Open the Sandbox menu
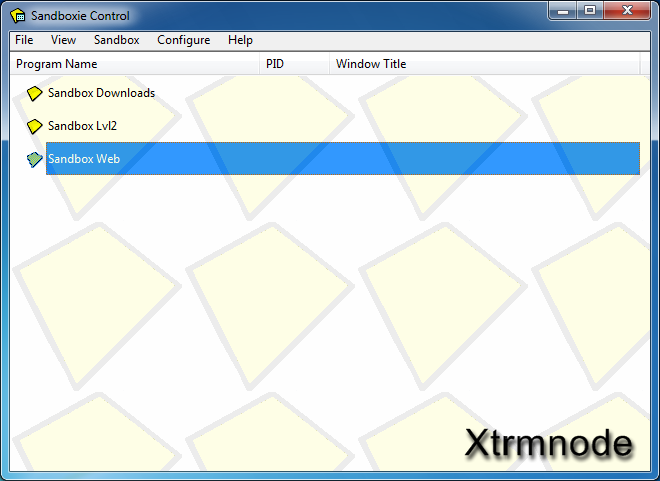This screenshot has height=481, width=660. [x=117, y=40]
